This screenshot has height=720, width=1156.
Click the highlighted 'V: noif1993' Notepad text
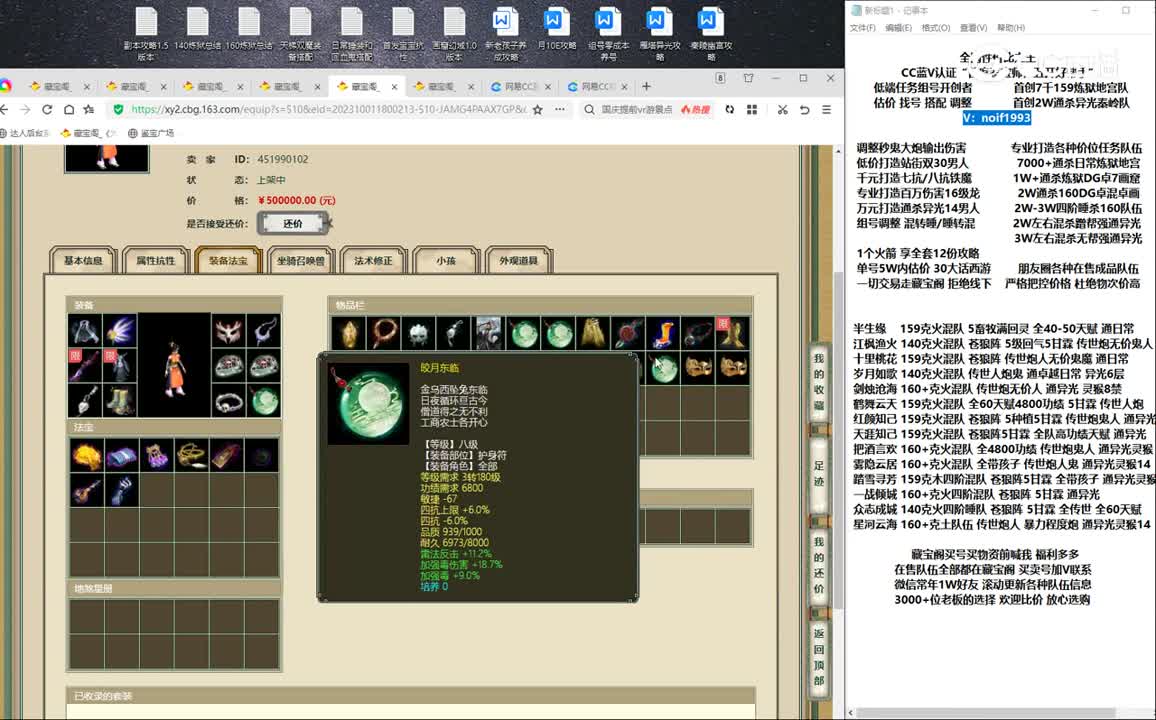996,118
